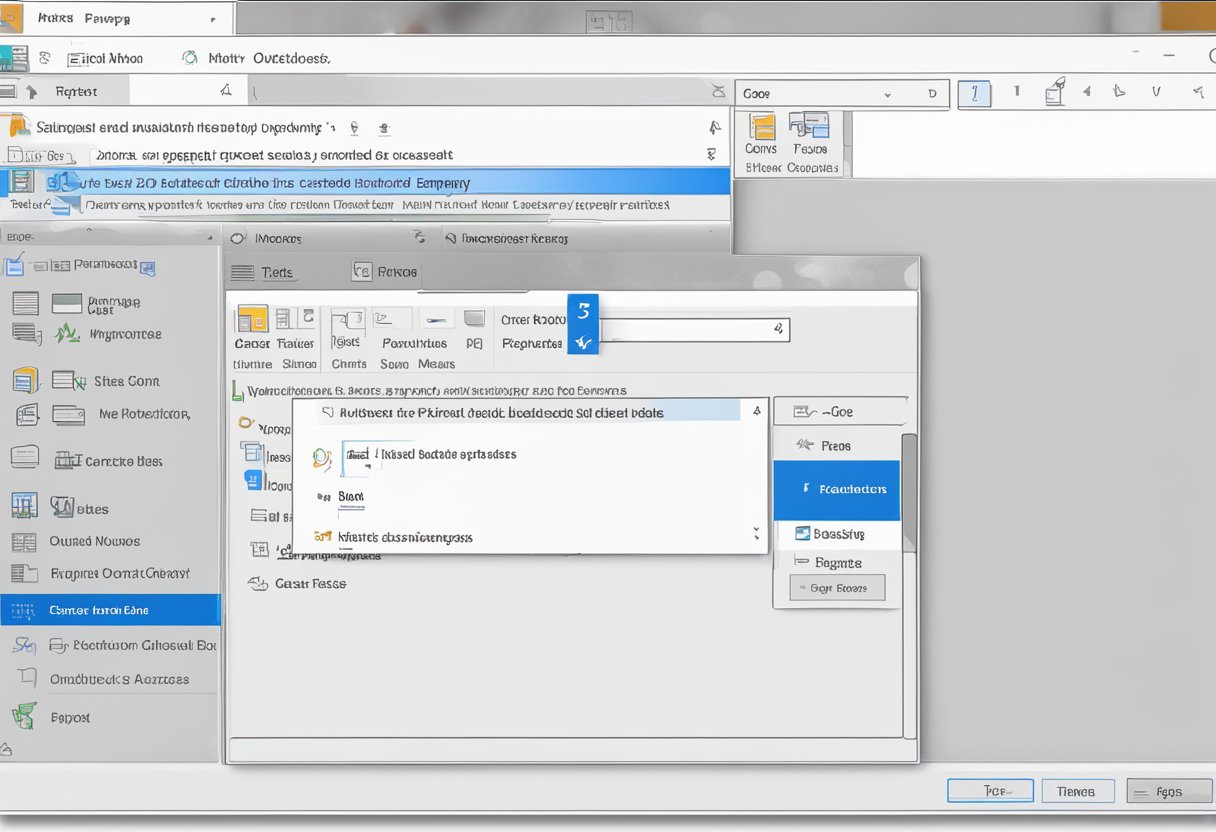Viewport: 1216px width, 832px height.
Task: Click the Fesios windows icon beside Conys
Action: pyautogui.click(x=809, y=126)
